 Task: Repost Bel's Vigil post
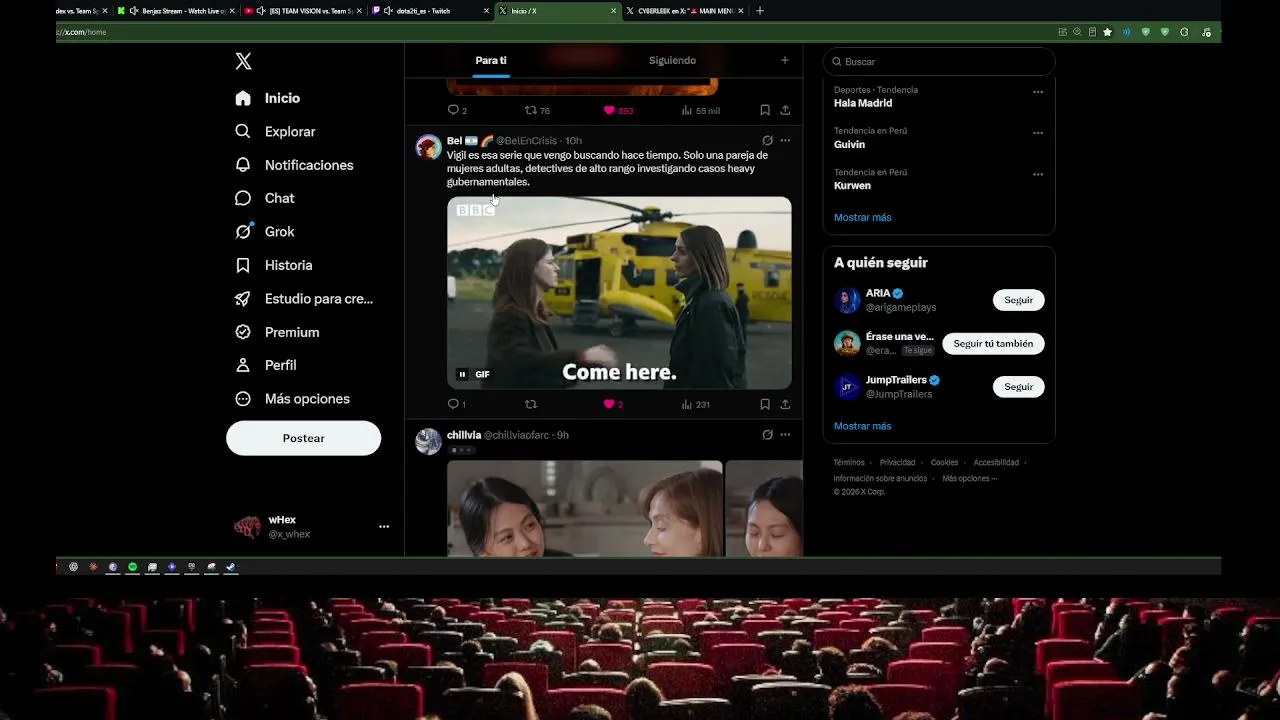click(x=531, y=404)
